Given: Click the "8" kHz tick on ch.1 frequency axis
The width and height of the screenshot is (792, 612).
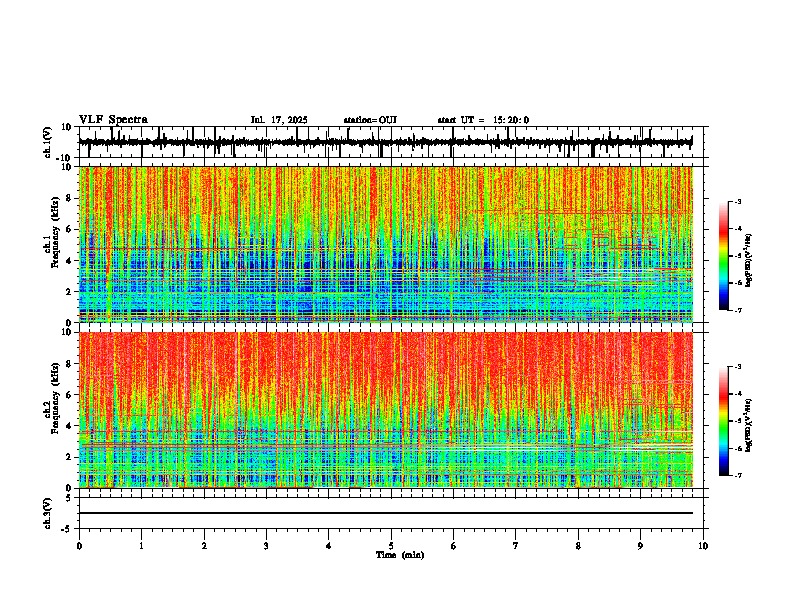Looking at the screenshot, I should coord(70,198).
